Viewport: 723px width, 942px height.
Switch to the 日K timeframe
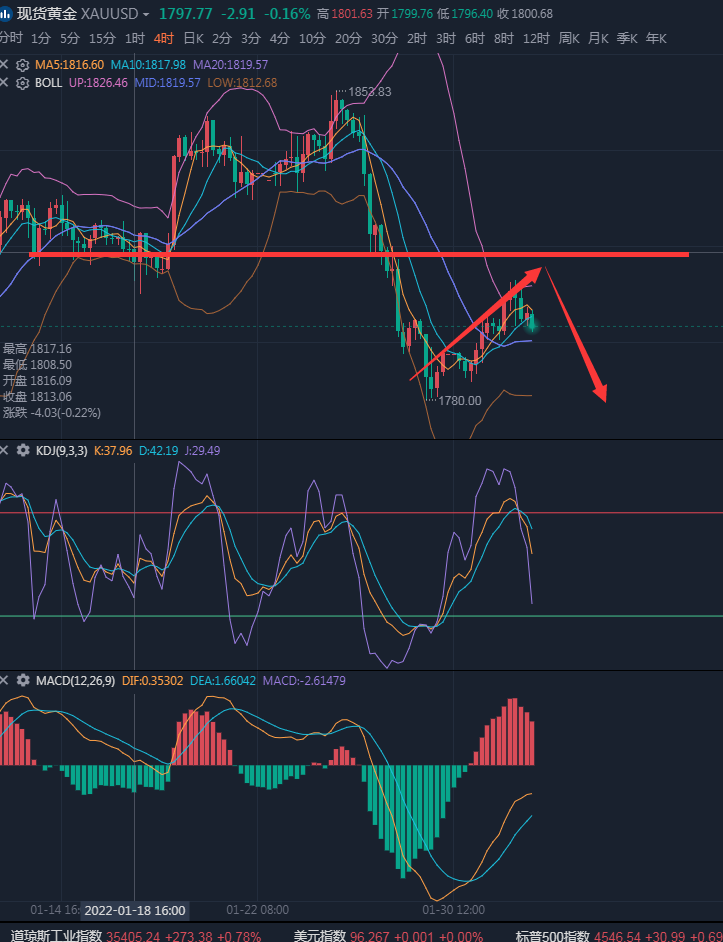(x=193, y=38)
